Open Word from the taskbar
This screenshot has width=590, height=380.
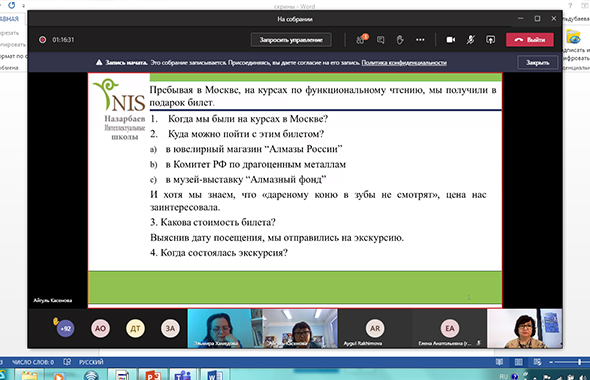[214, 375]
